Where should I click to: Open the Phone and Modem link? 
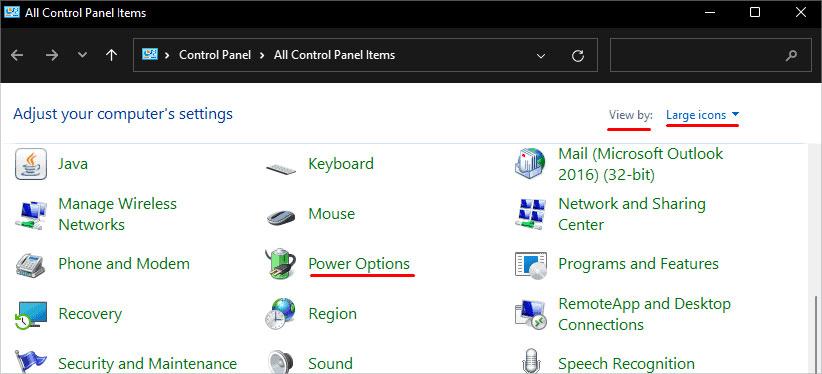(124, 264)
